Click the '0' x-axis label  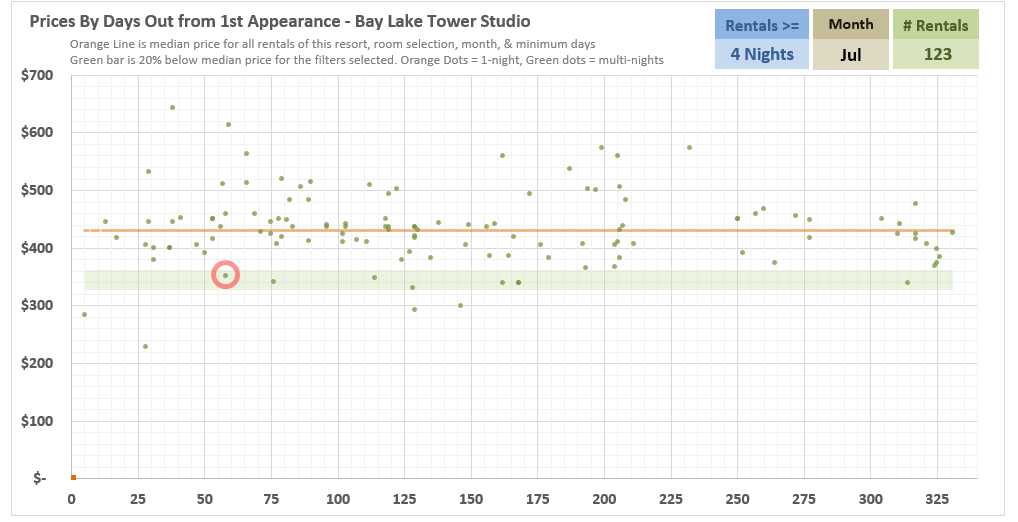(72, 499)
